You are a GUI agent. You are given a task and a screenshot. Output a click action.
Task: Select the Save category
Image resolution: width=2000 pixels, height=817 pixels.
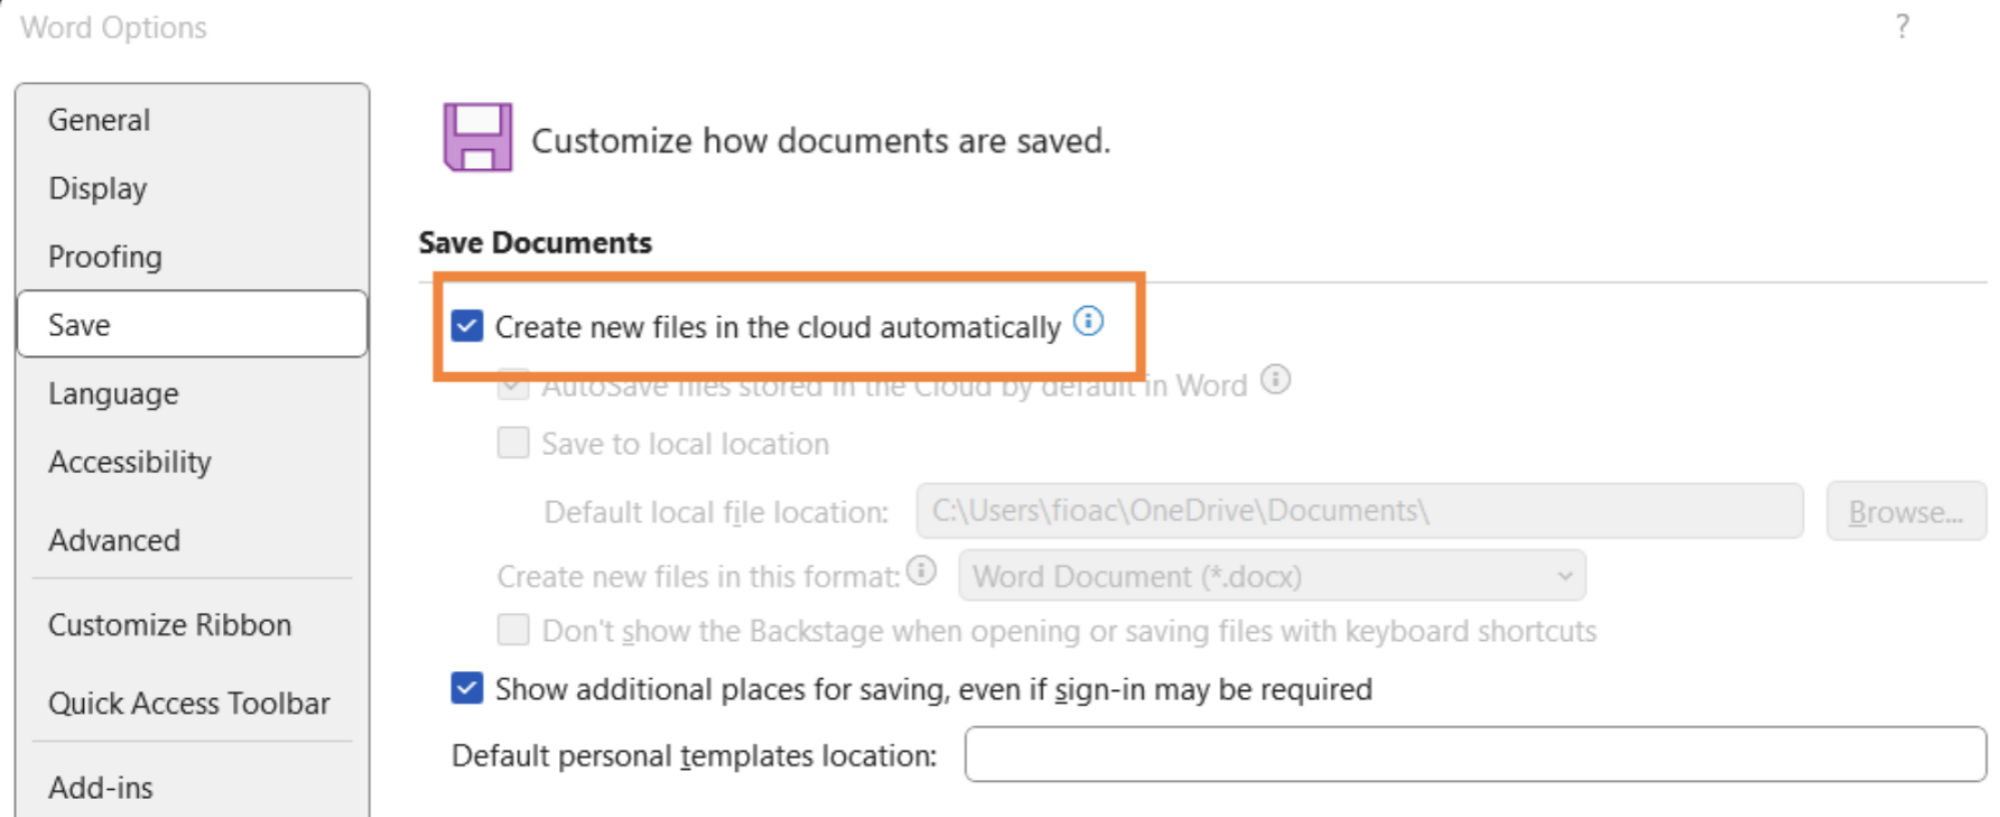[192, 324]
